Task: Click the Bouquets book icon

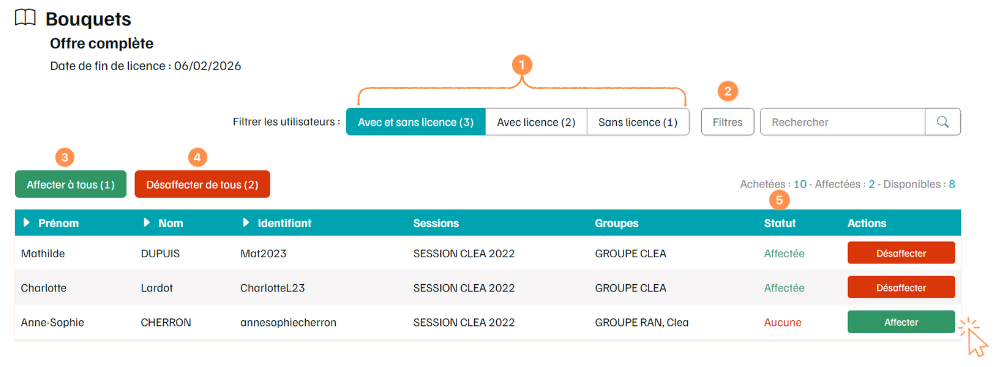Action: (25, 19)
